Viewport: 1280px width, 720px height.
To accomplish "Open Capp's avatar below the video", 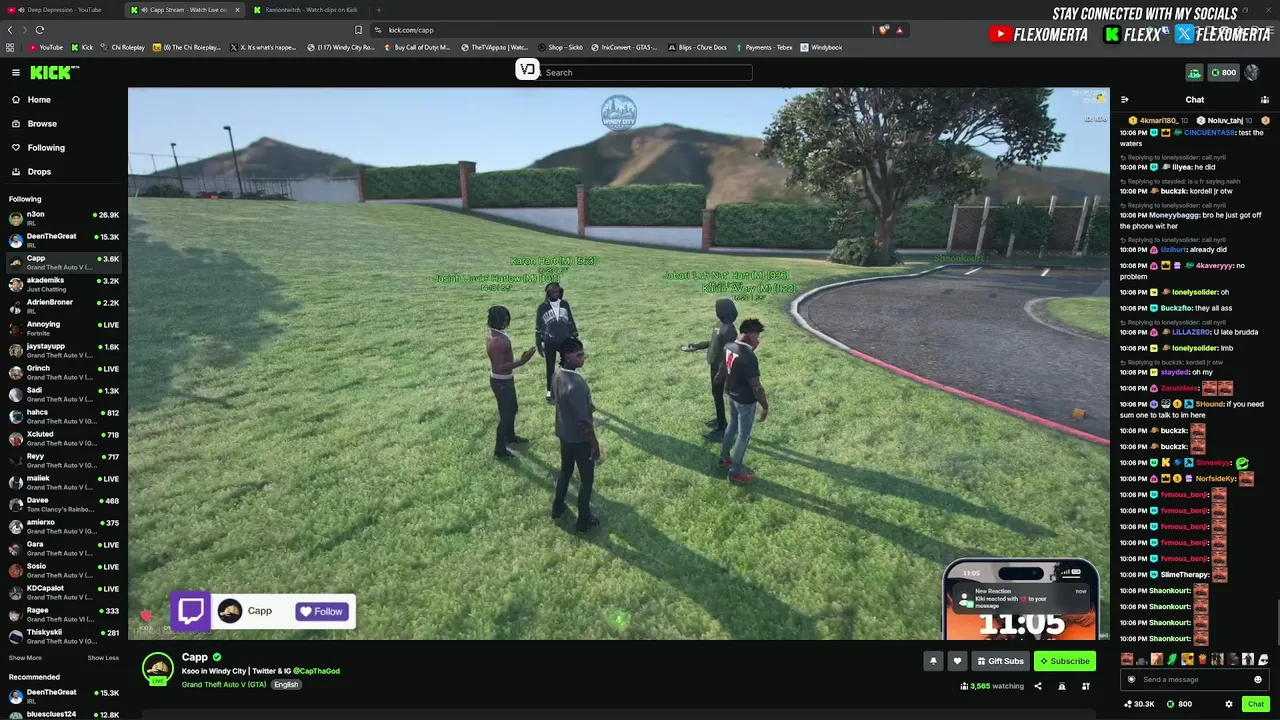I will click(x=157, y=669).
